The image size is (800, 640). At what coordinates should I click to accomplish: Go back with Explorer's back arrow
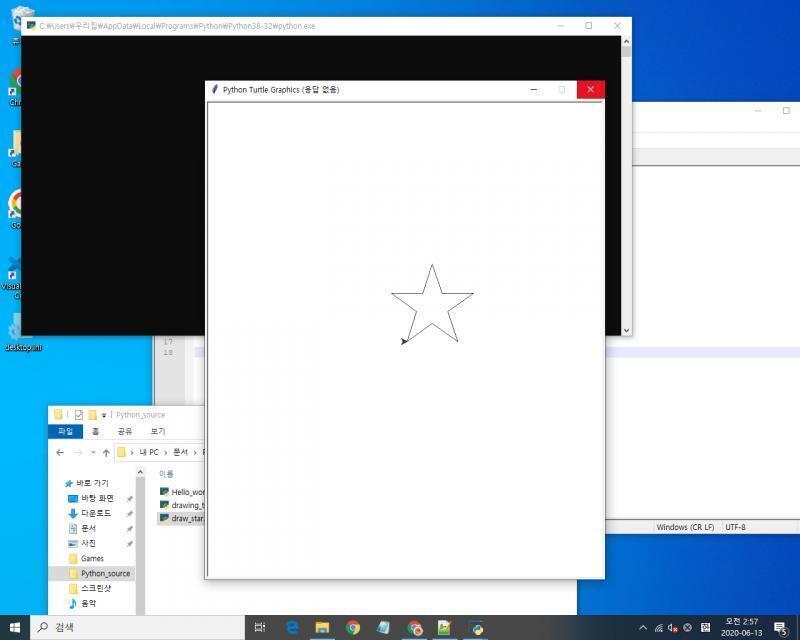pyautogui.click(x=60, y=452)
